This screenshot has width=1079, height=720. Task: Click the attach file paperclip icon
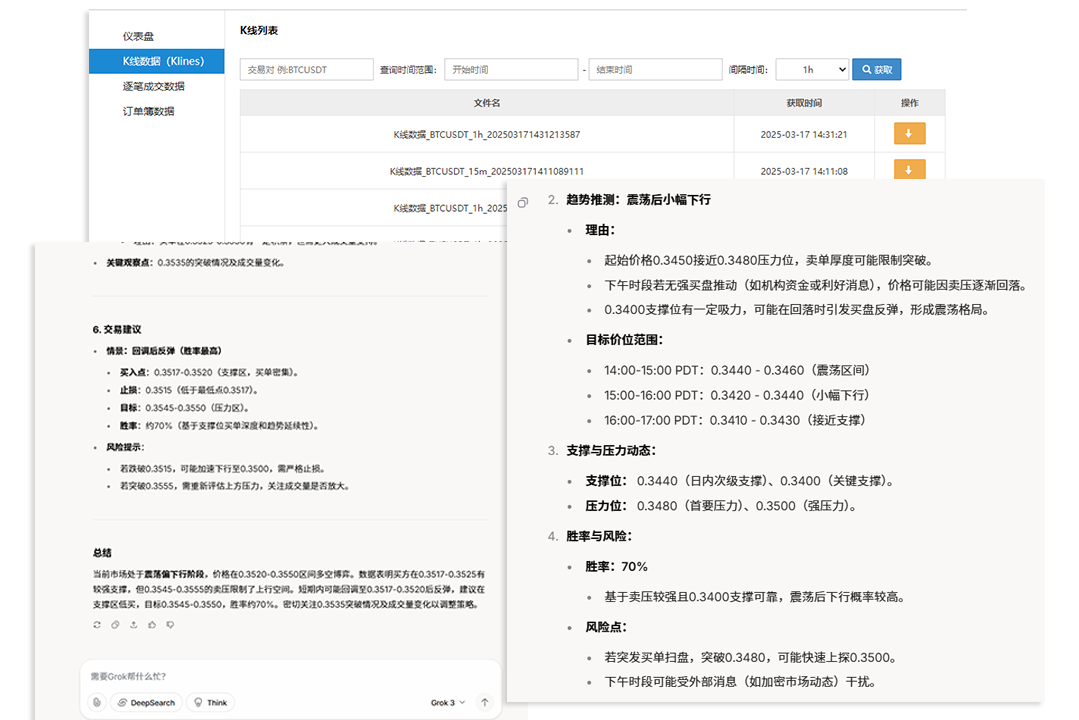click(x=96, y=703)
